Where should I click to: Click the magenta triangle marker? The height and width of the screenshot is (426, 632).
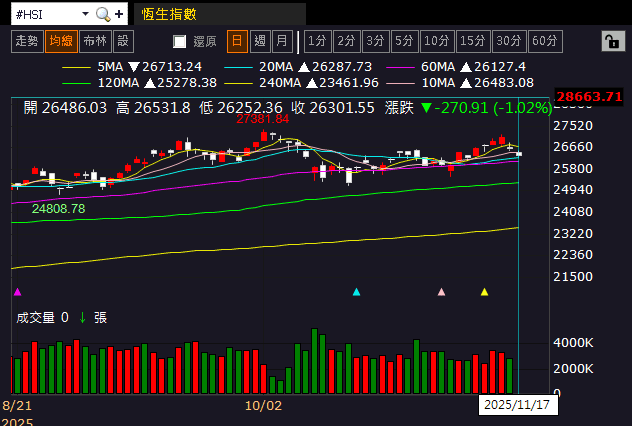click(x=17, y=292)
